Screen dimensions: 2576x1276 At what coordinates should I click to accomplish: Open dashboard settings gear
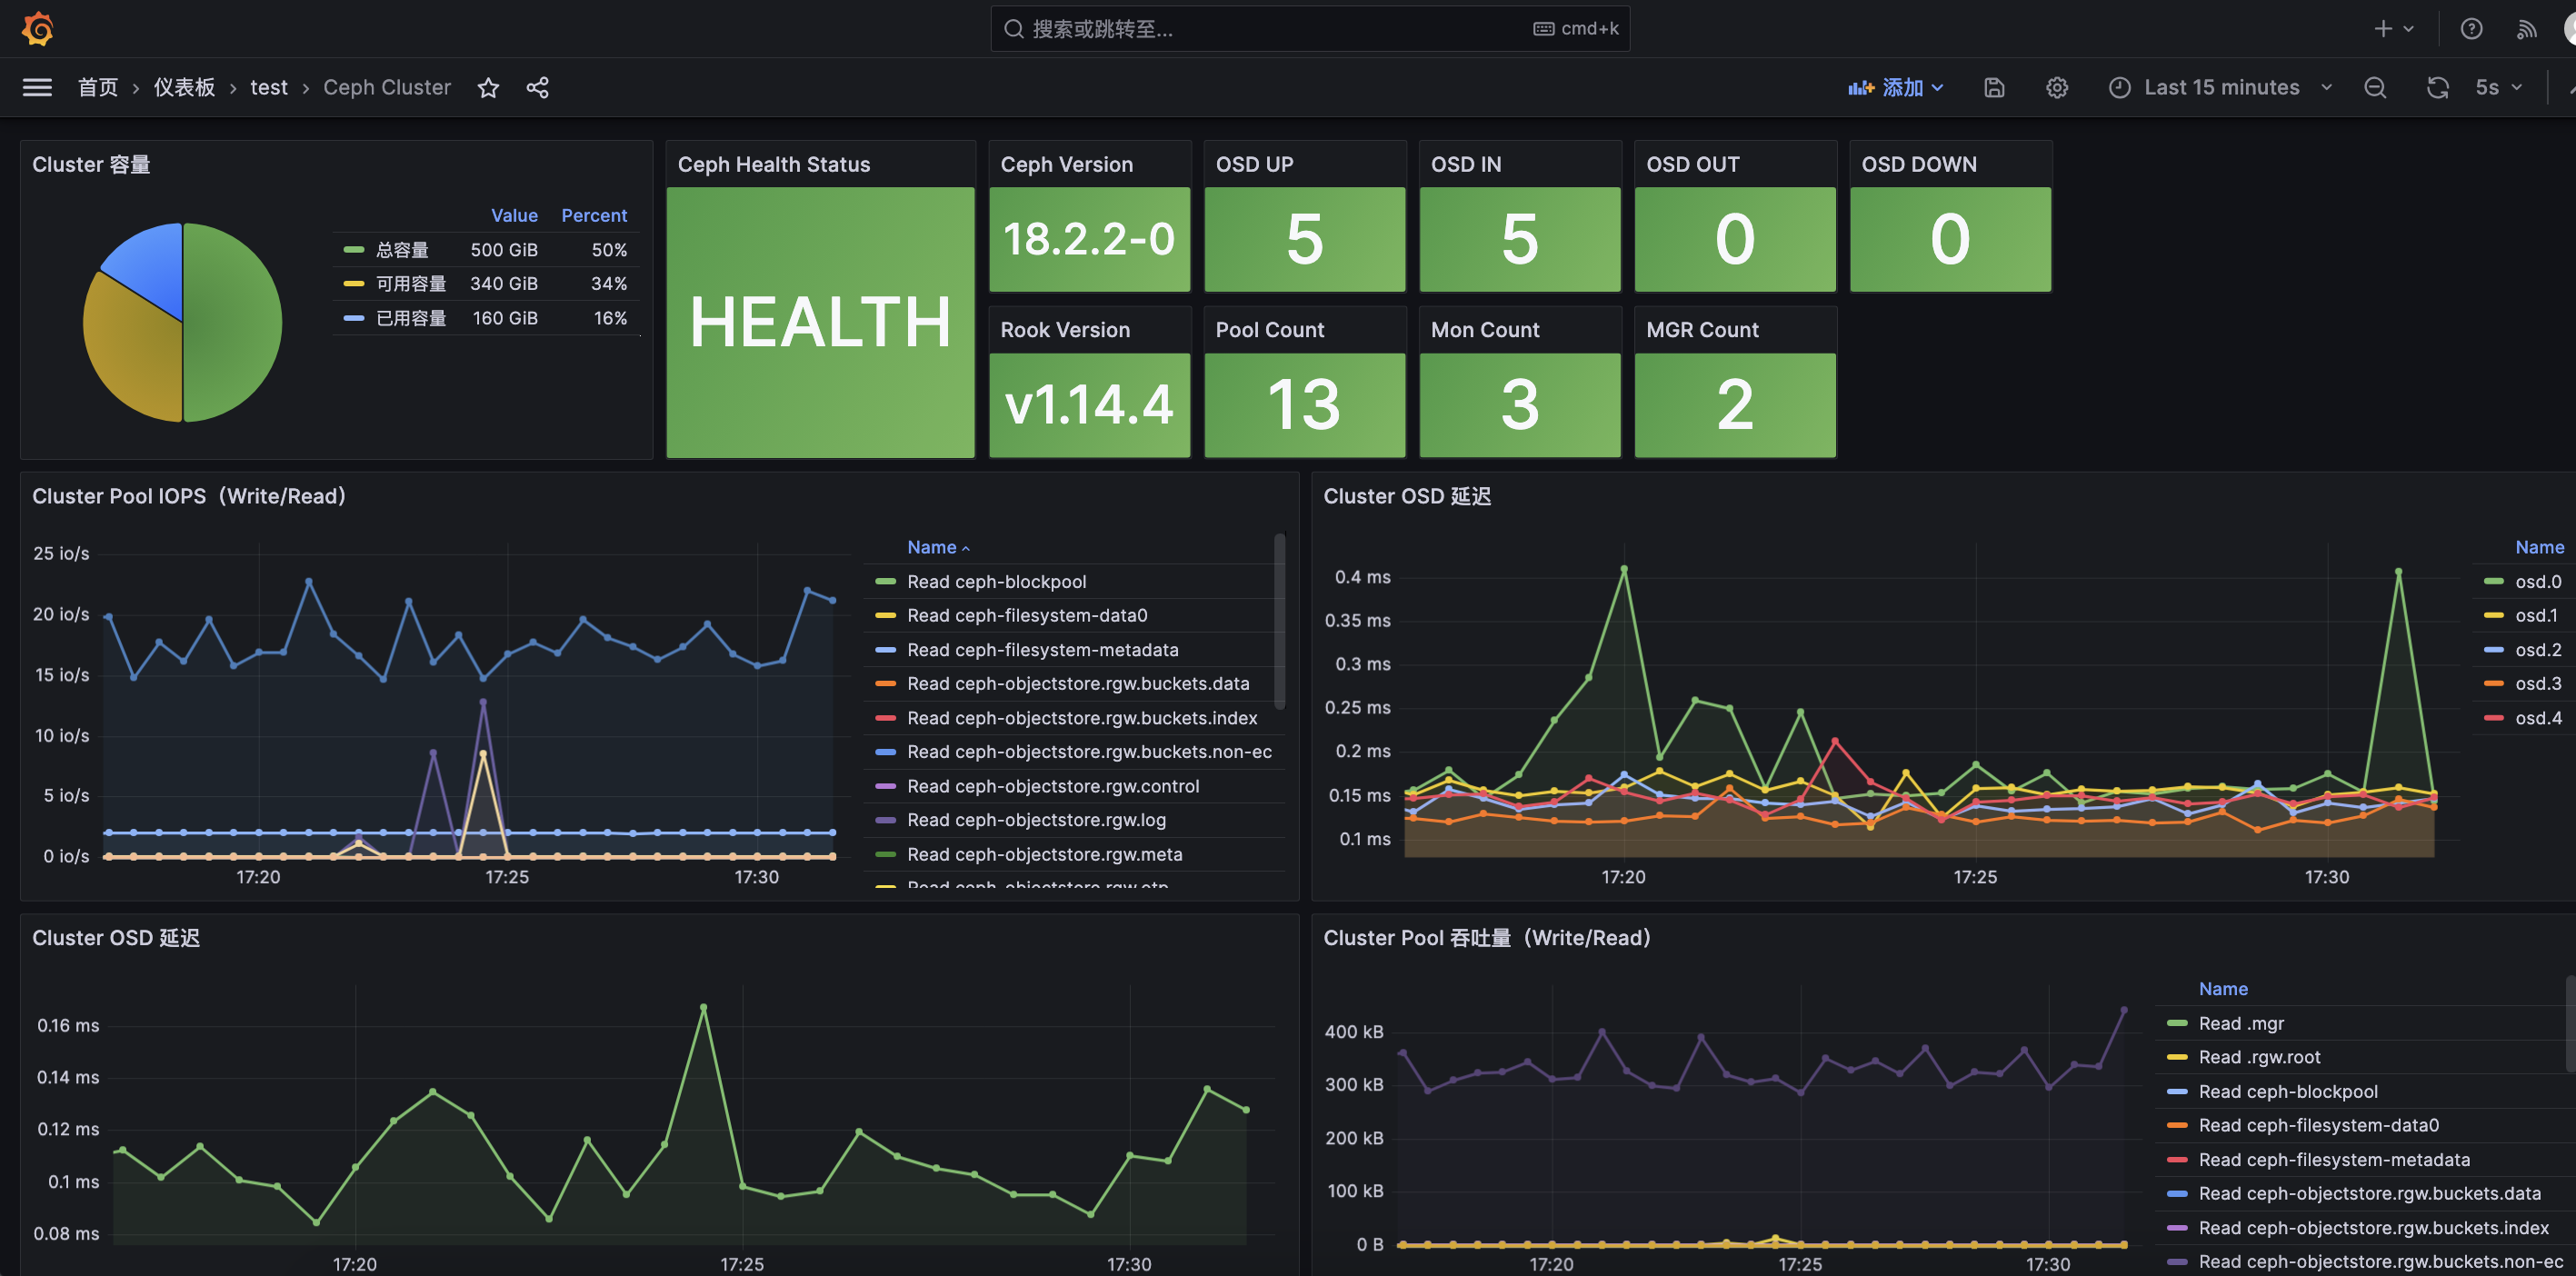(x=2057, y=88)
